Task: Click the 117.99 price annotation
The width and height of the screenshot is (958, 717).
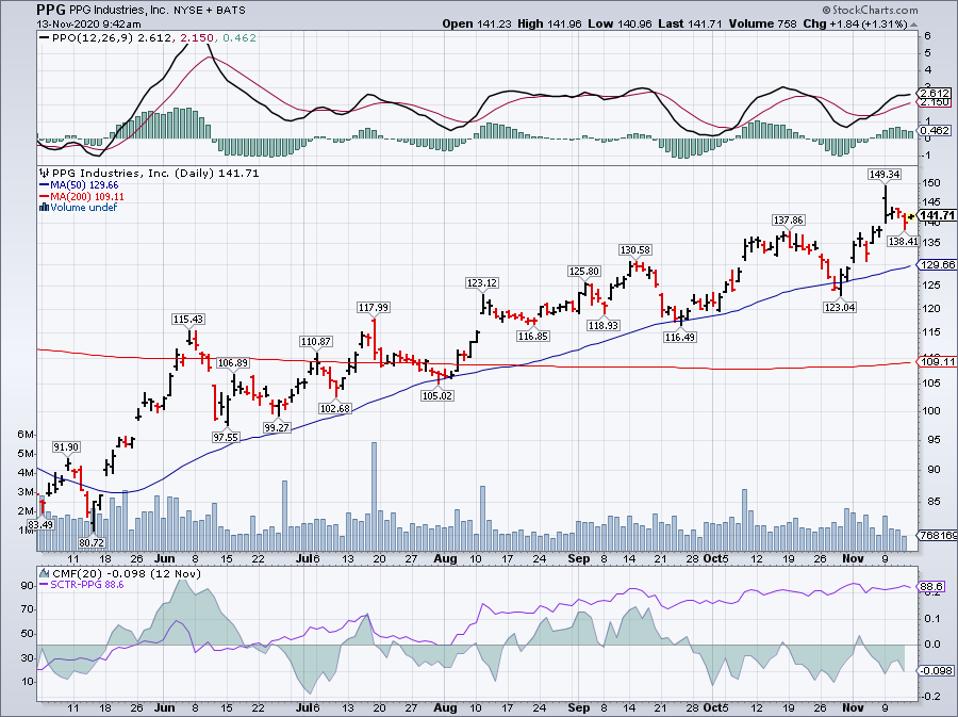Action: click(x=373, y=307)
